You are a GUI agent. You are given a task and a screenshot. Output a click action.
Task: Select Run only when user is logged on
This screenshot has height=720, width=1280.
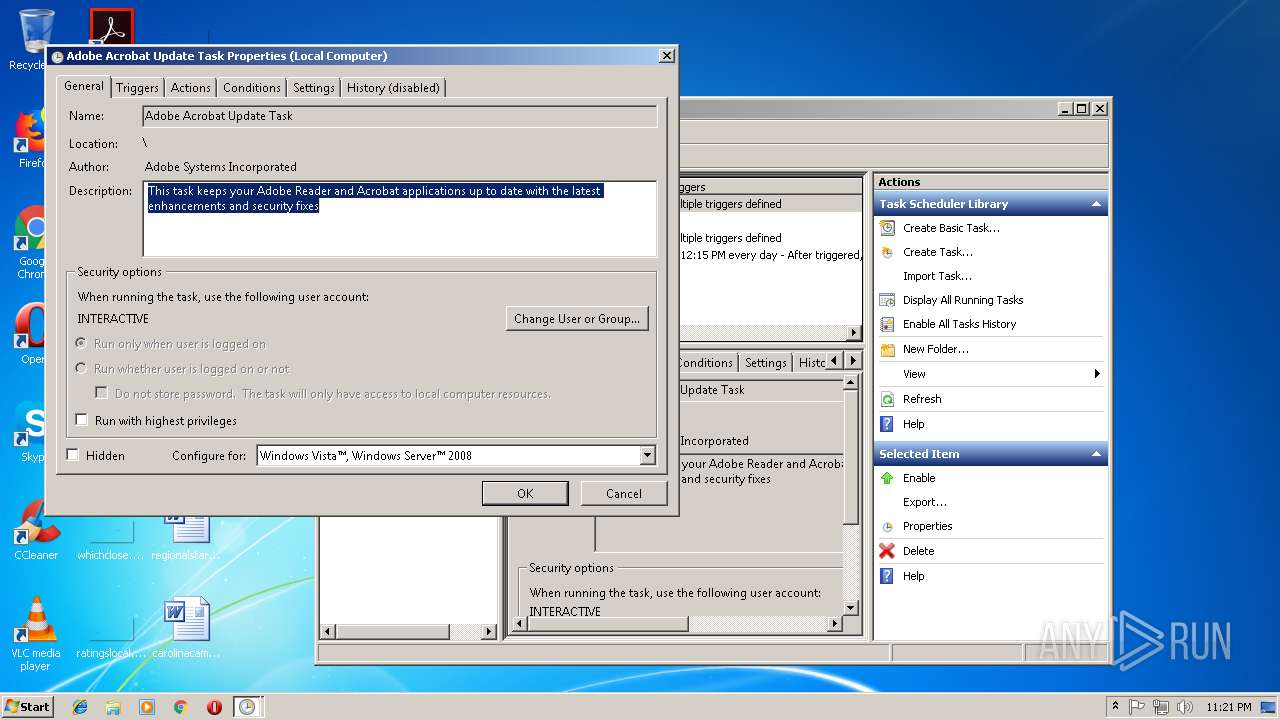pos(82,344)
